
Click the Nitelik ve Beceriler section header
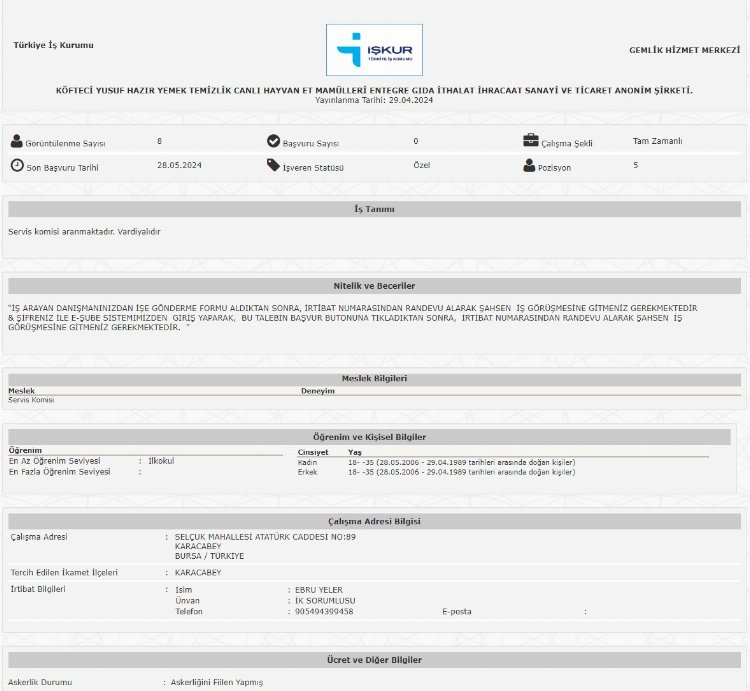[374, 285]
